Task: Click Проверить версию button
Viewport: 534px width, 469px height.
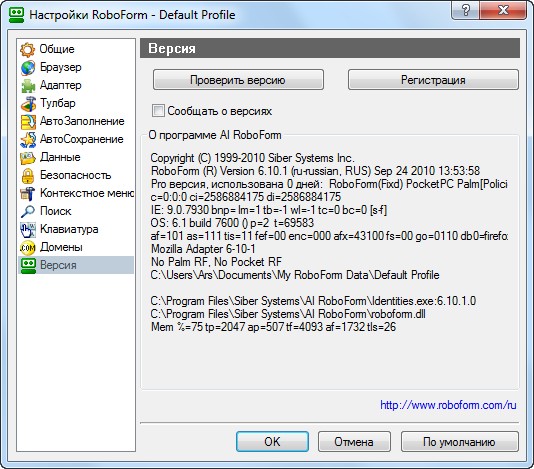Action: 238,80
